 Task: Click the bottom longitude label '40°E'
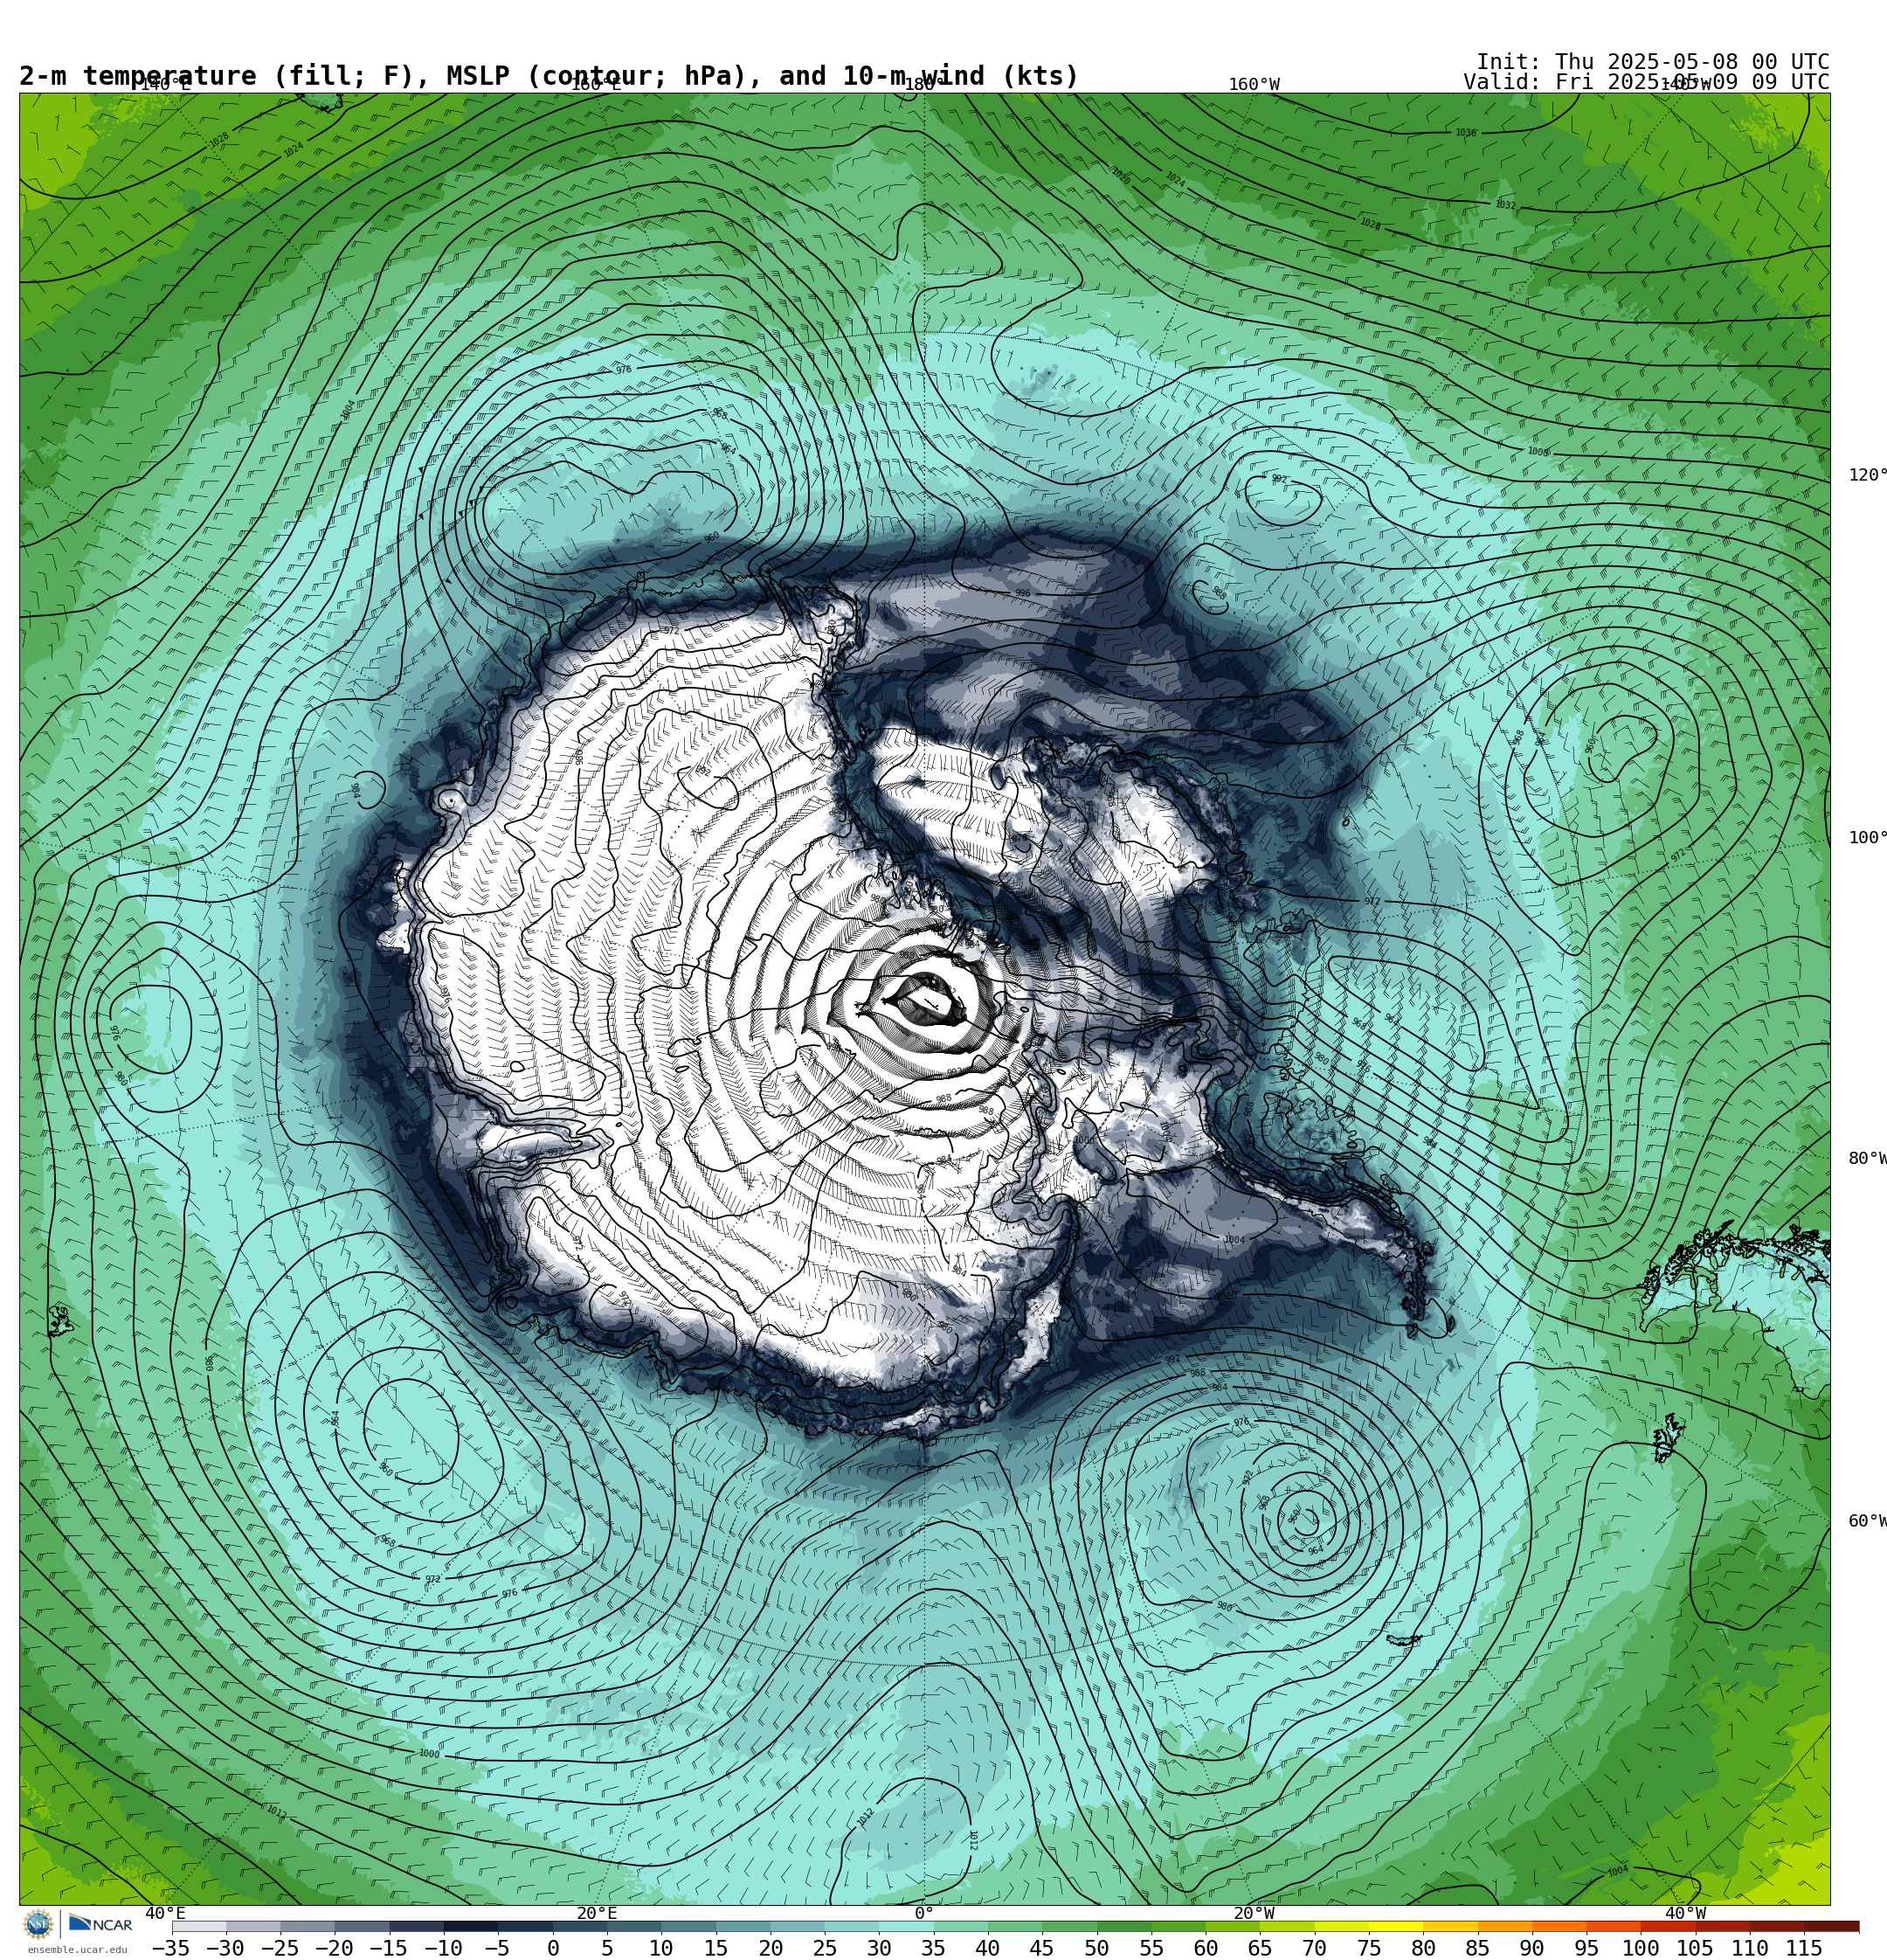(165, 1913)
